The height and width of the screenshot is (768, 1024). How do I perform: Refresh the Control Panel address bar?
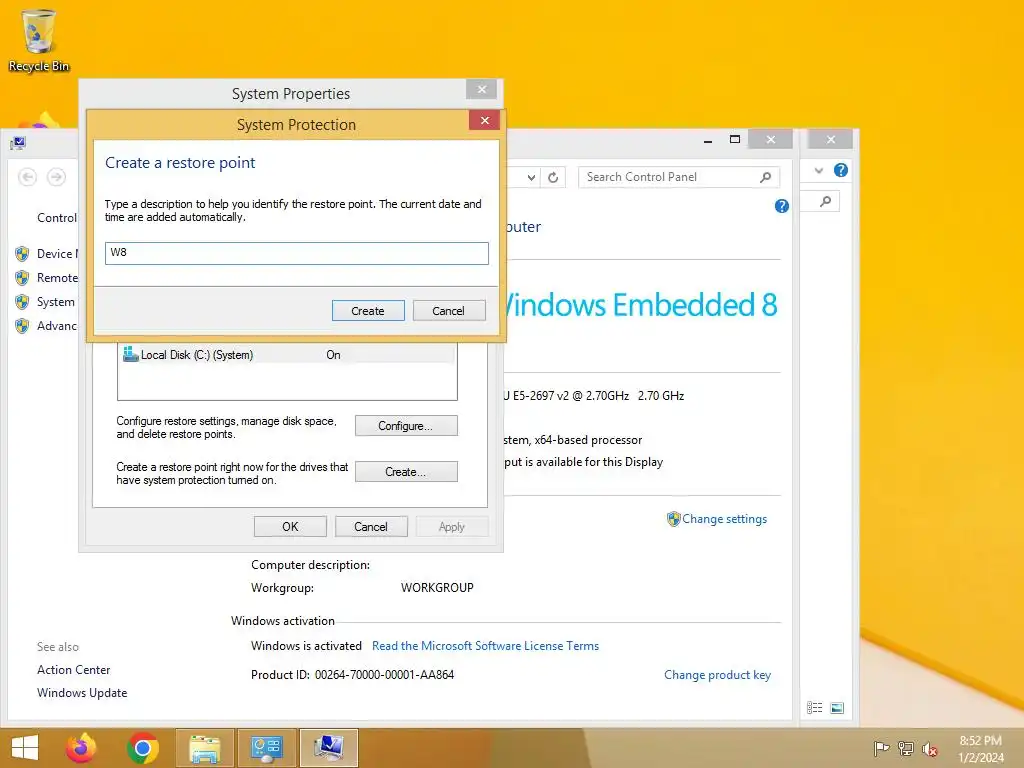pyautogui.click(x=553, y=177)
